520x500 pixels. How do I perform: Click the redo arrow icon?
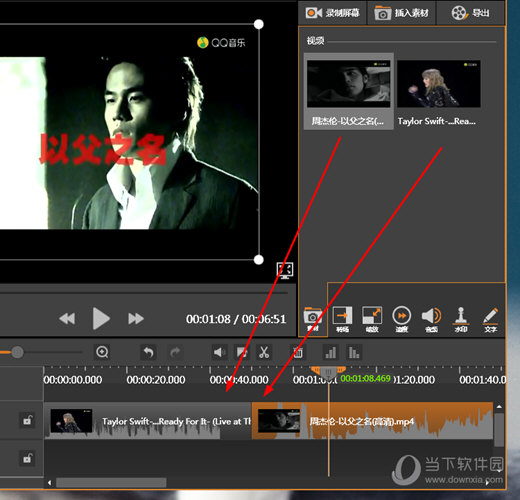(175, 352)
